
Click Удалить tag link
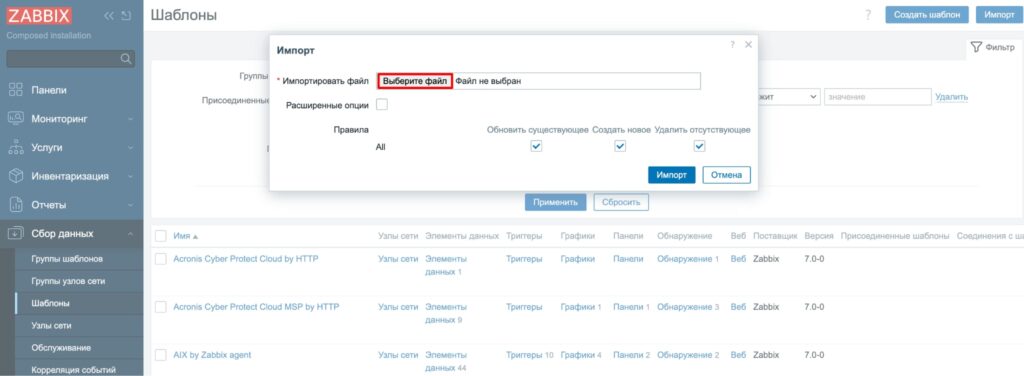point(952,97)
